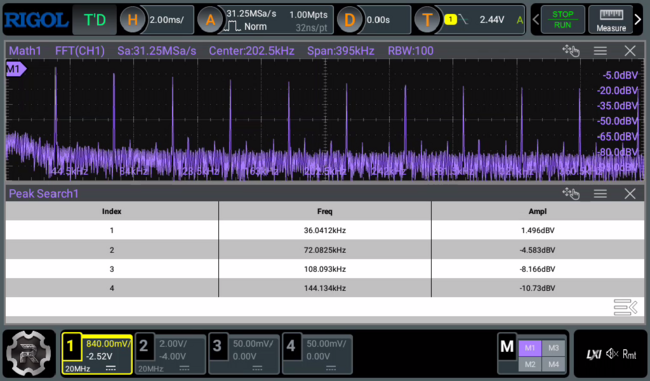Viewport: 650px width, 381px height.
Task: Click the Center:202.5kHz label
Action: point(251,51)
